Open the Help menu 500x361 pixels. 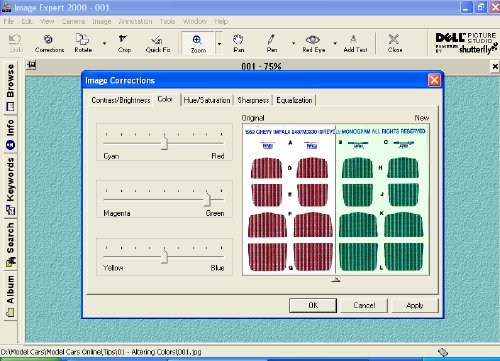tap(221, 21)
